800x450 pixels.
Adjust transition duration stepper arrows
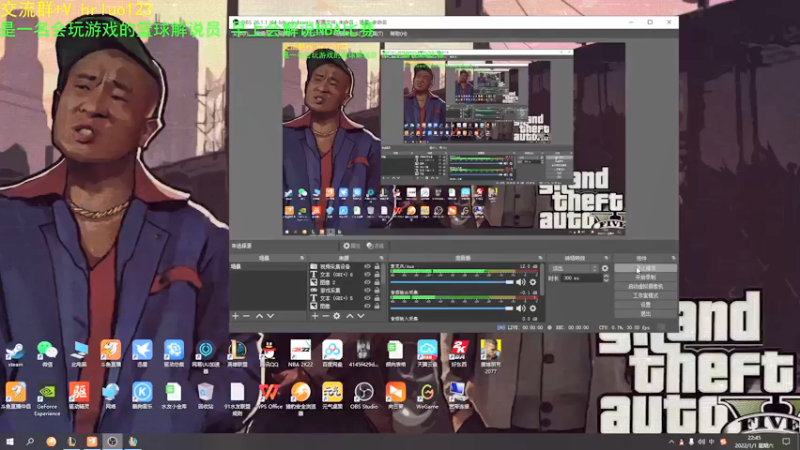tap(606, 278)
